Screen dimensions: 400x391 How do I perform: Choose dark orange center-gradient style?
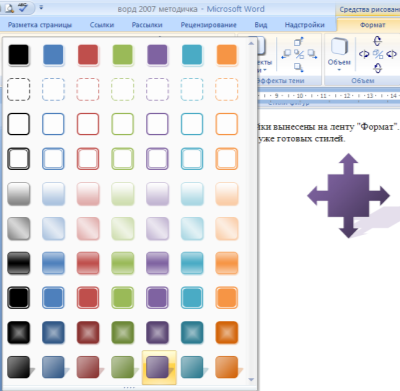tap(226, 332)
